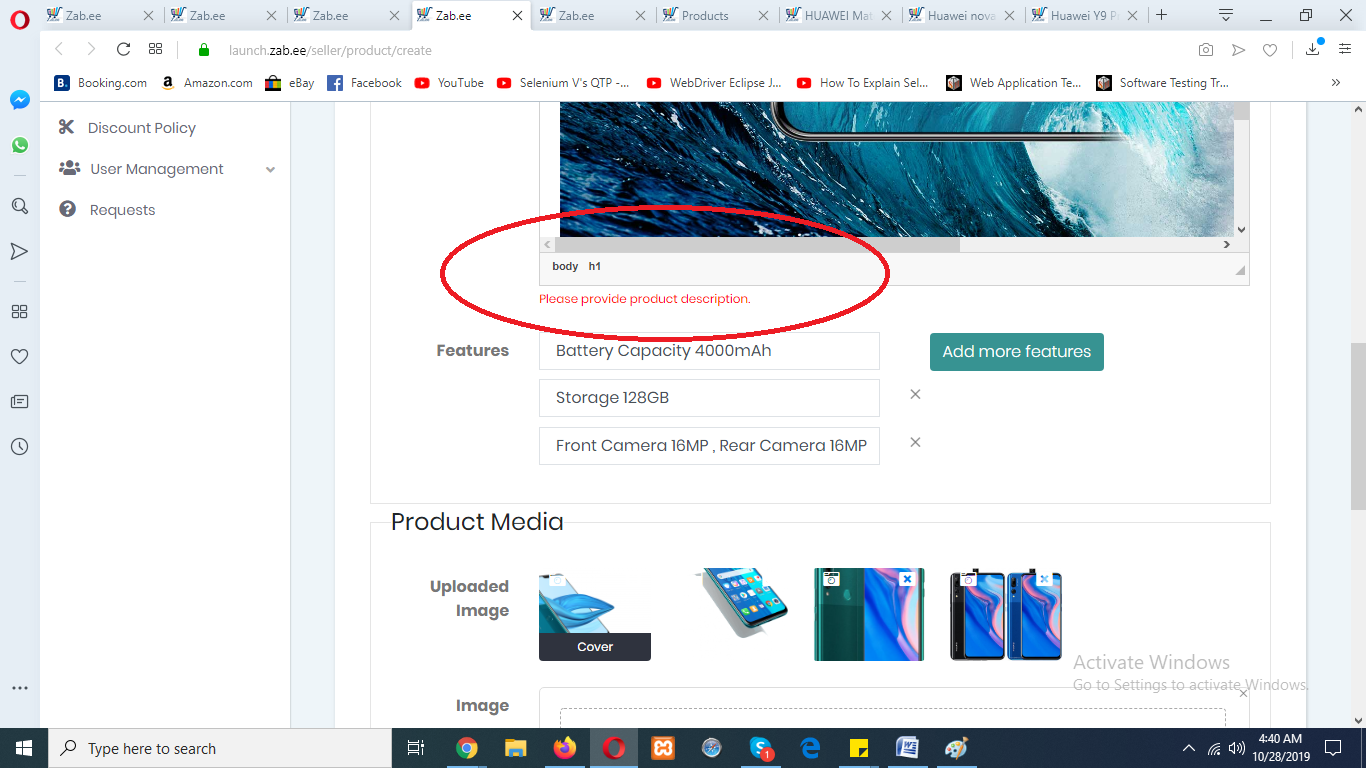This screenshot has width=1366, height=768.
Task: Click Storage 128GB feature field
Action: (x=709, y=398)
